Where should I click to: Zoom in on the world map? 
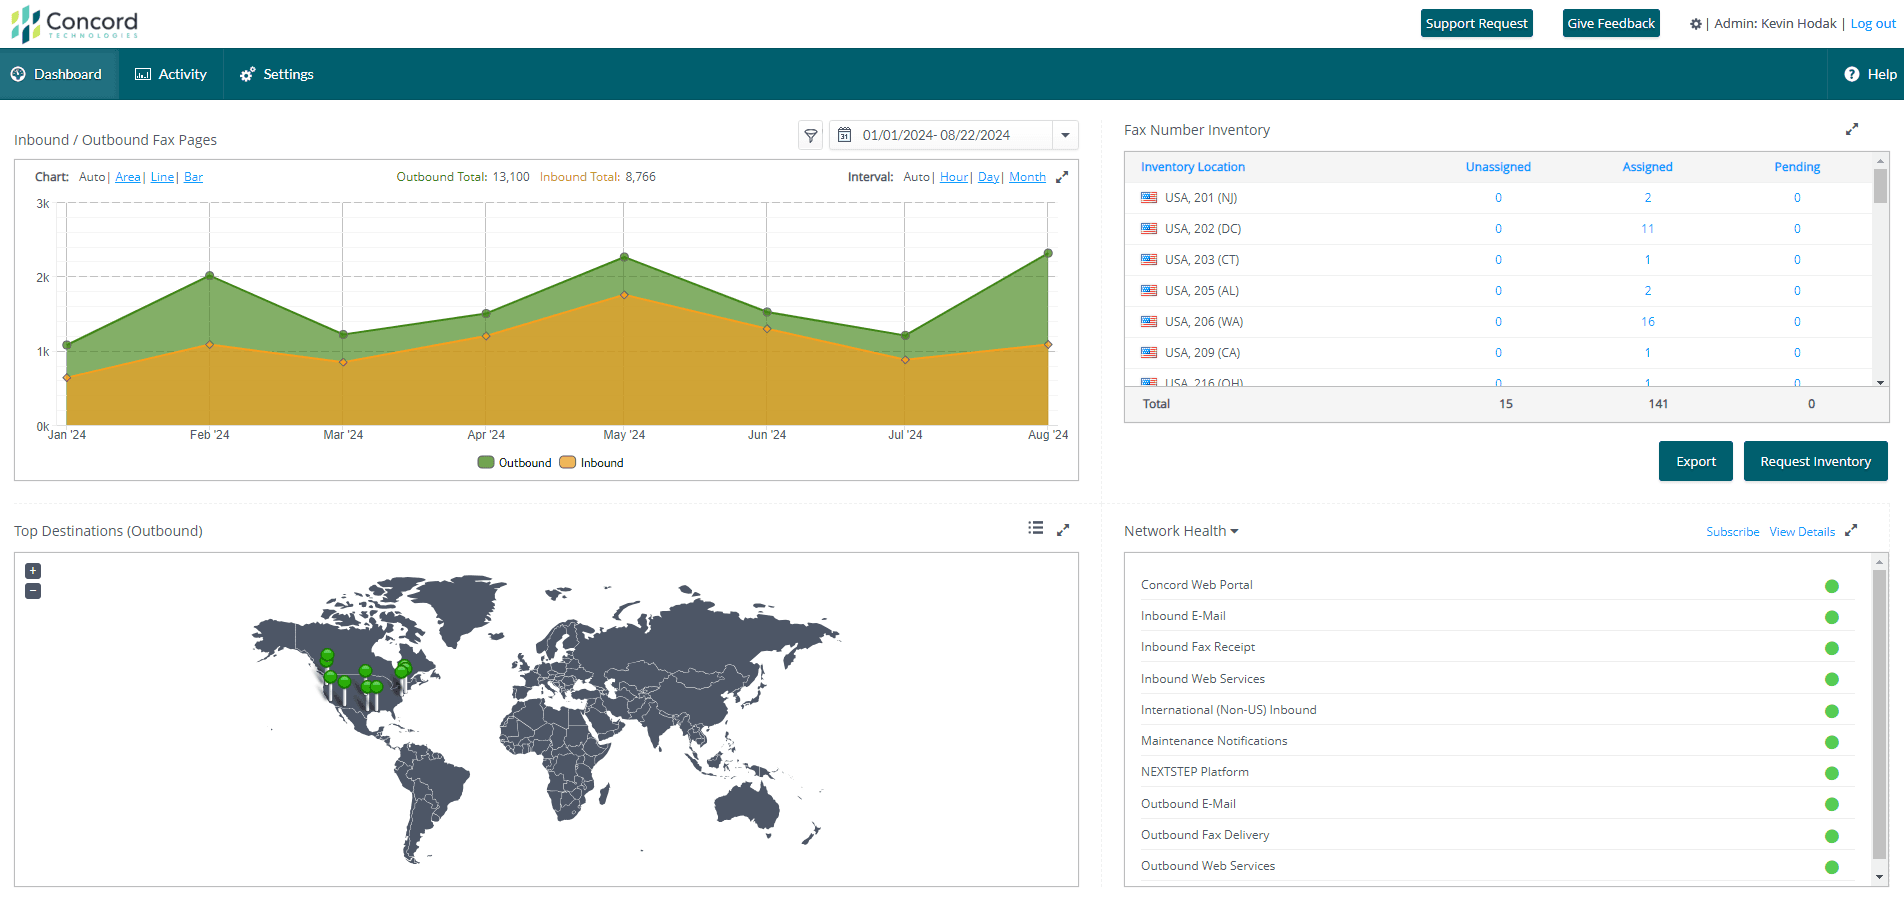coord(33,571)
